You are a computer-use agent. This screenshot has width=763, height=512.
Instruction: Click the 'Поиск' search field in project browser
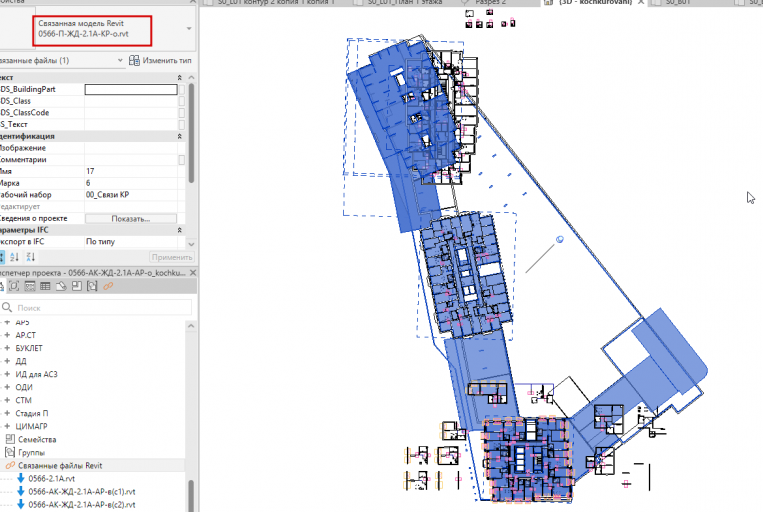click(97, 308)
